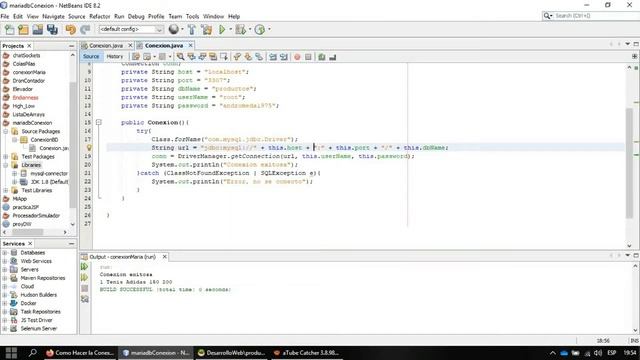Screen dimensions: 640x360
Task: Close the Output conexionMaria tab
Action: (164, 257)
